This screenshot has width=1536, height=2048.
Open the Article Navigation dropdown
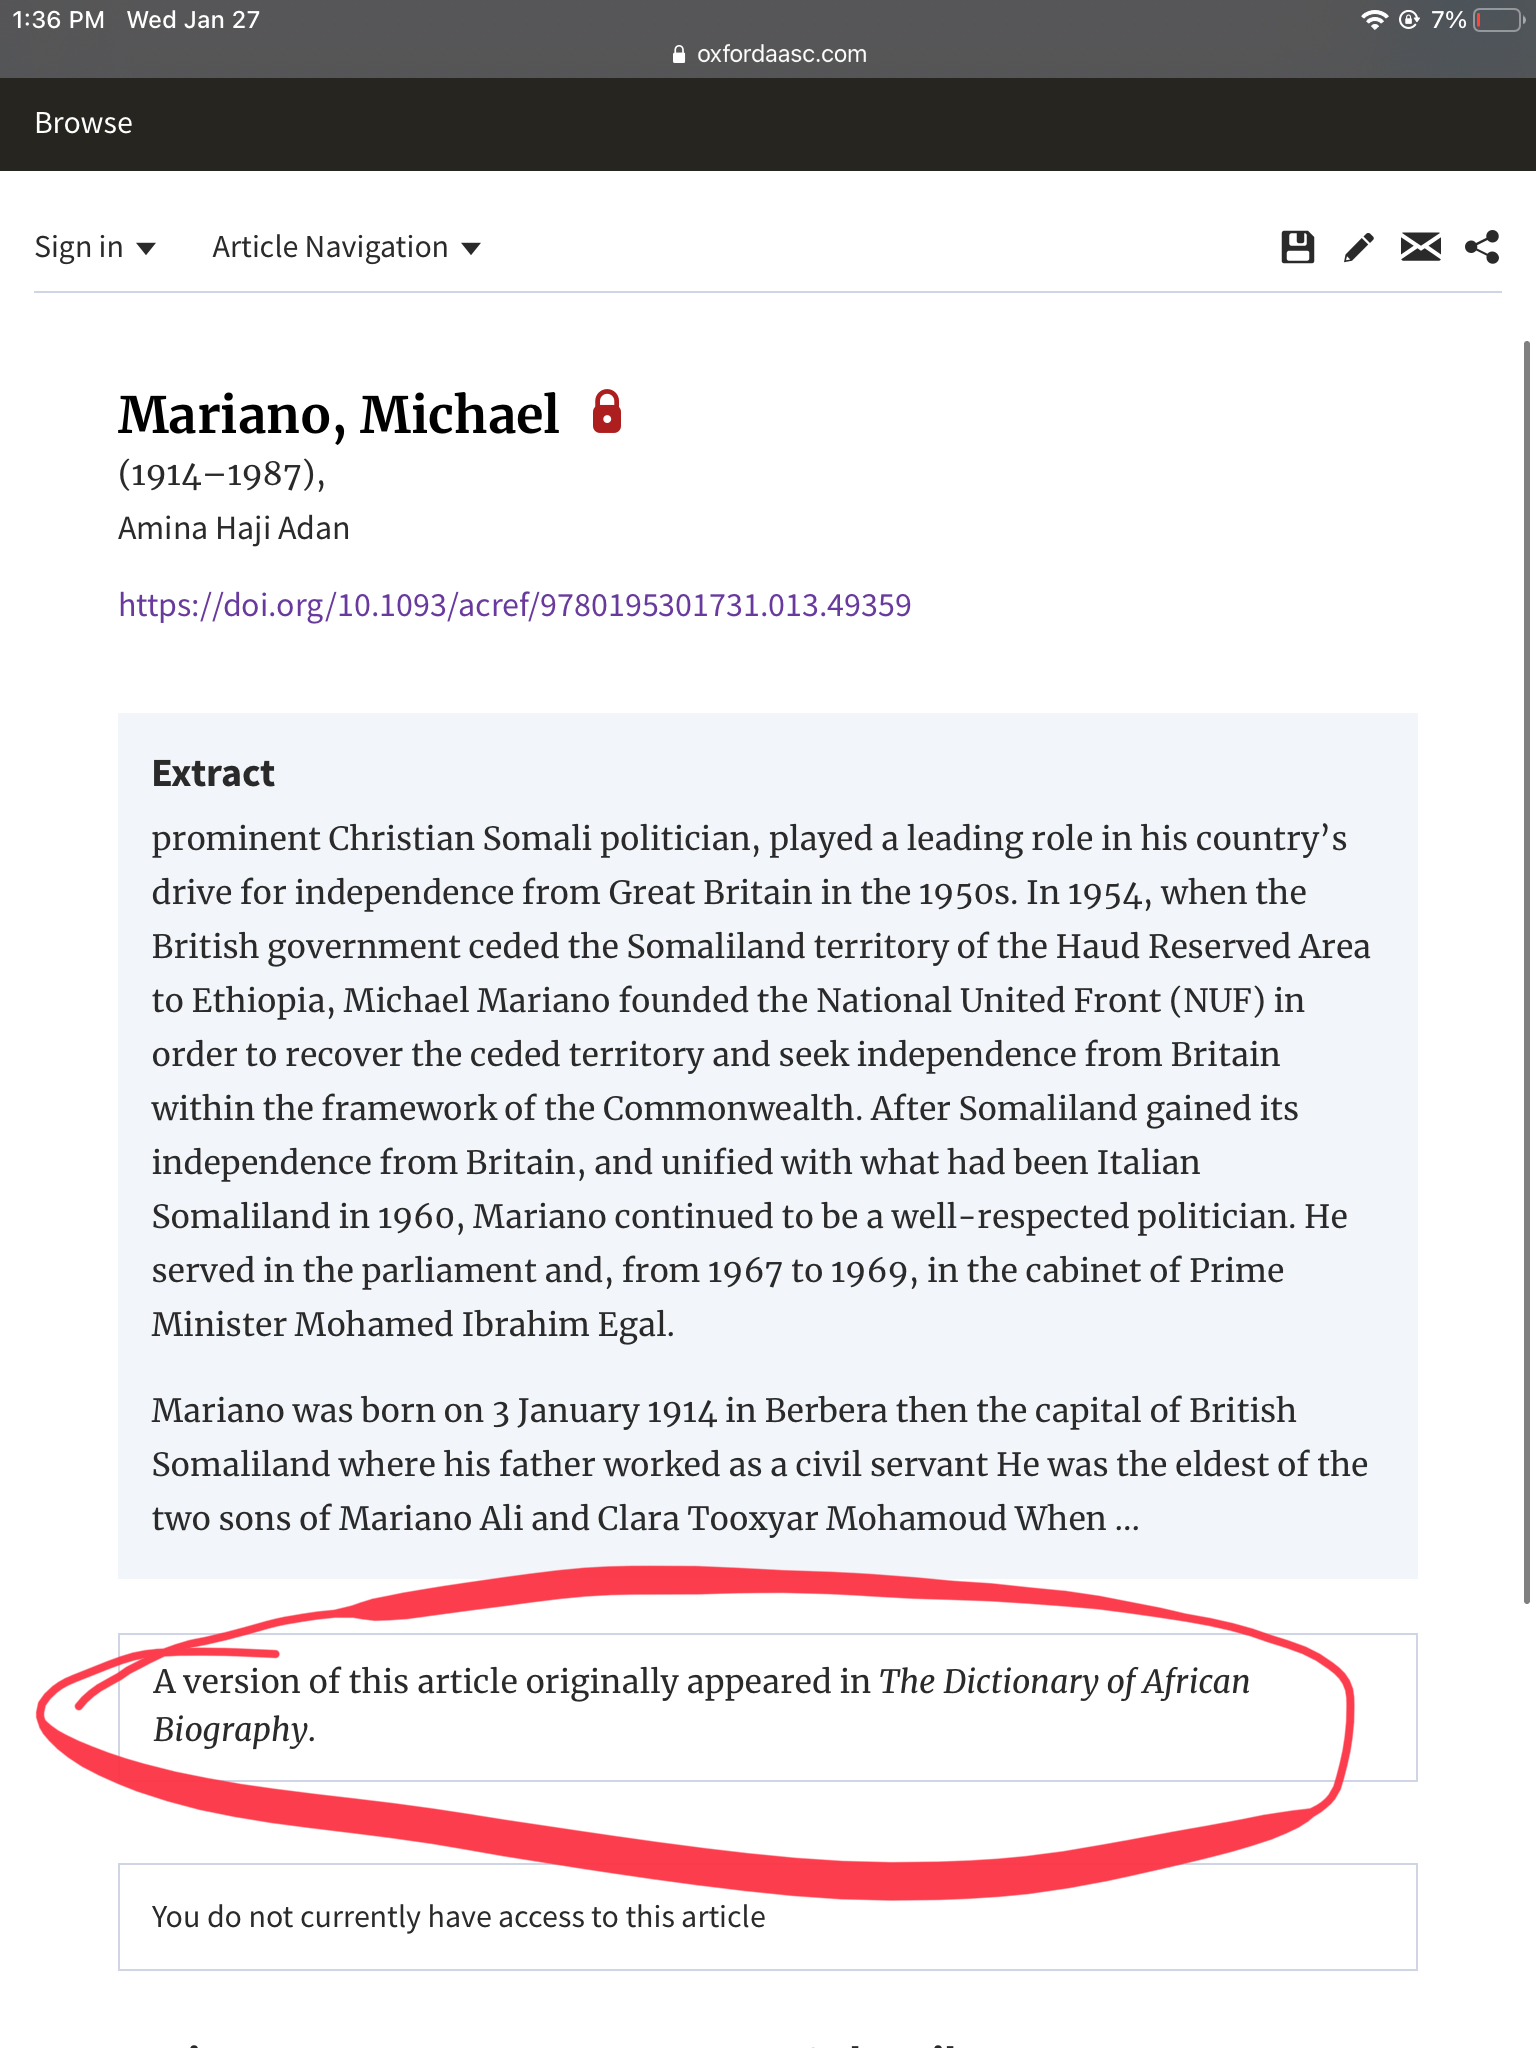[x=330, y=248]
